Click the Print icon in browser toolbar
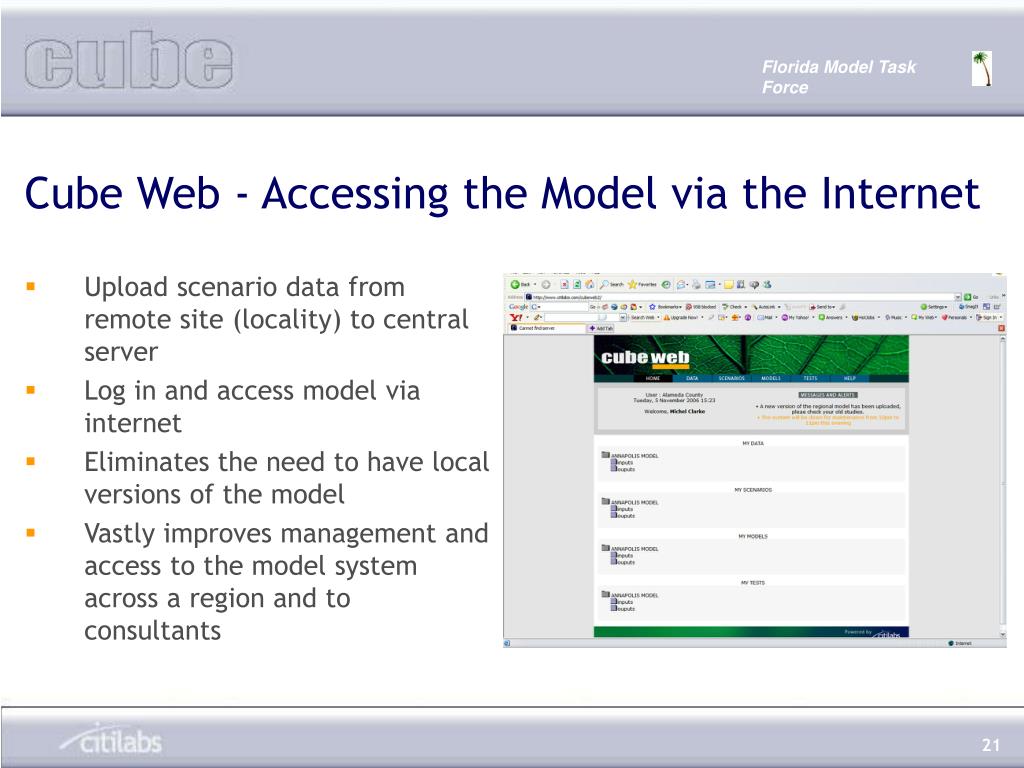This screenshot has width=1024, height=768. [x=696, y=285]
